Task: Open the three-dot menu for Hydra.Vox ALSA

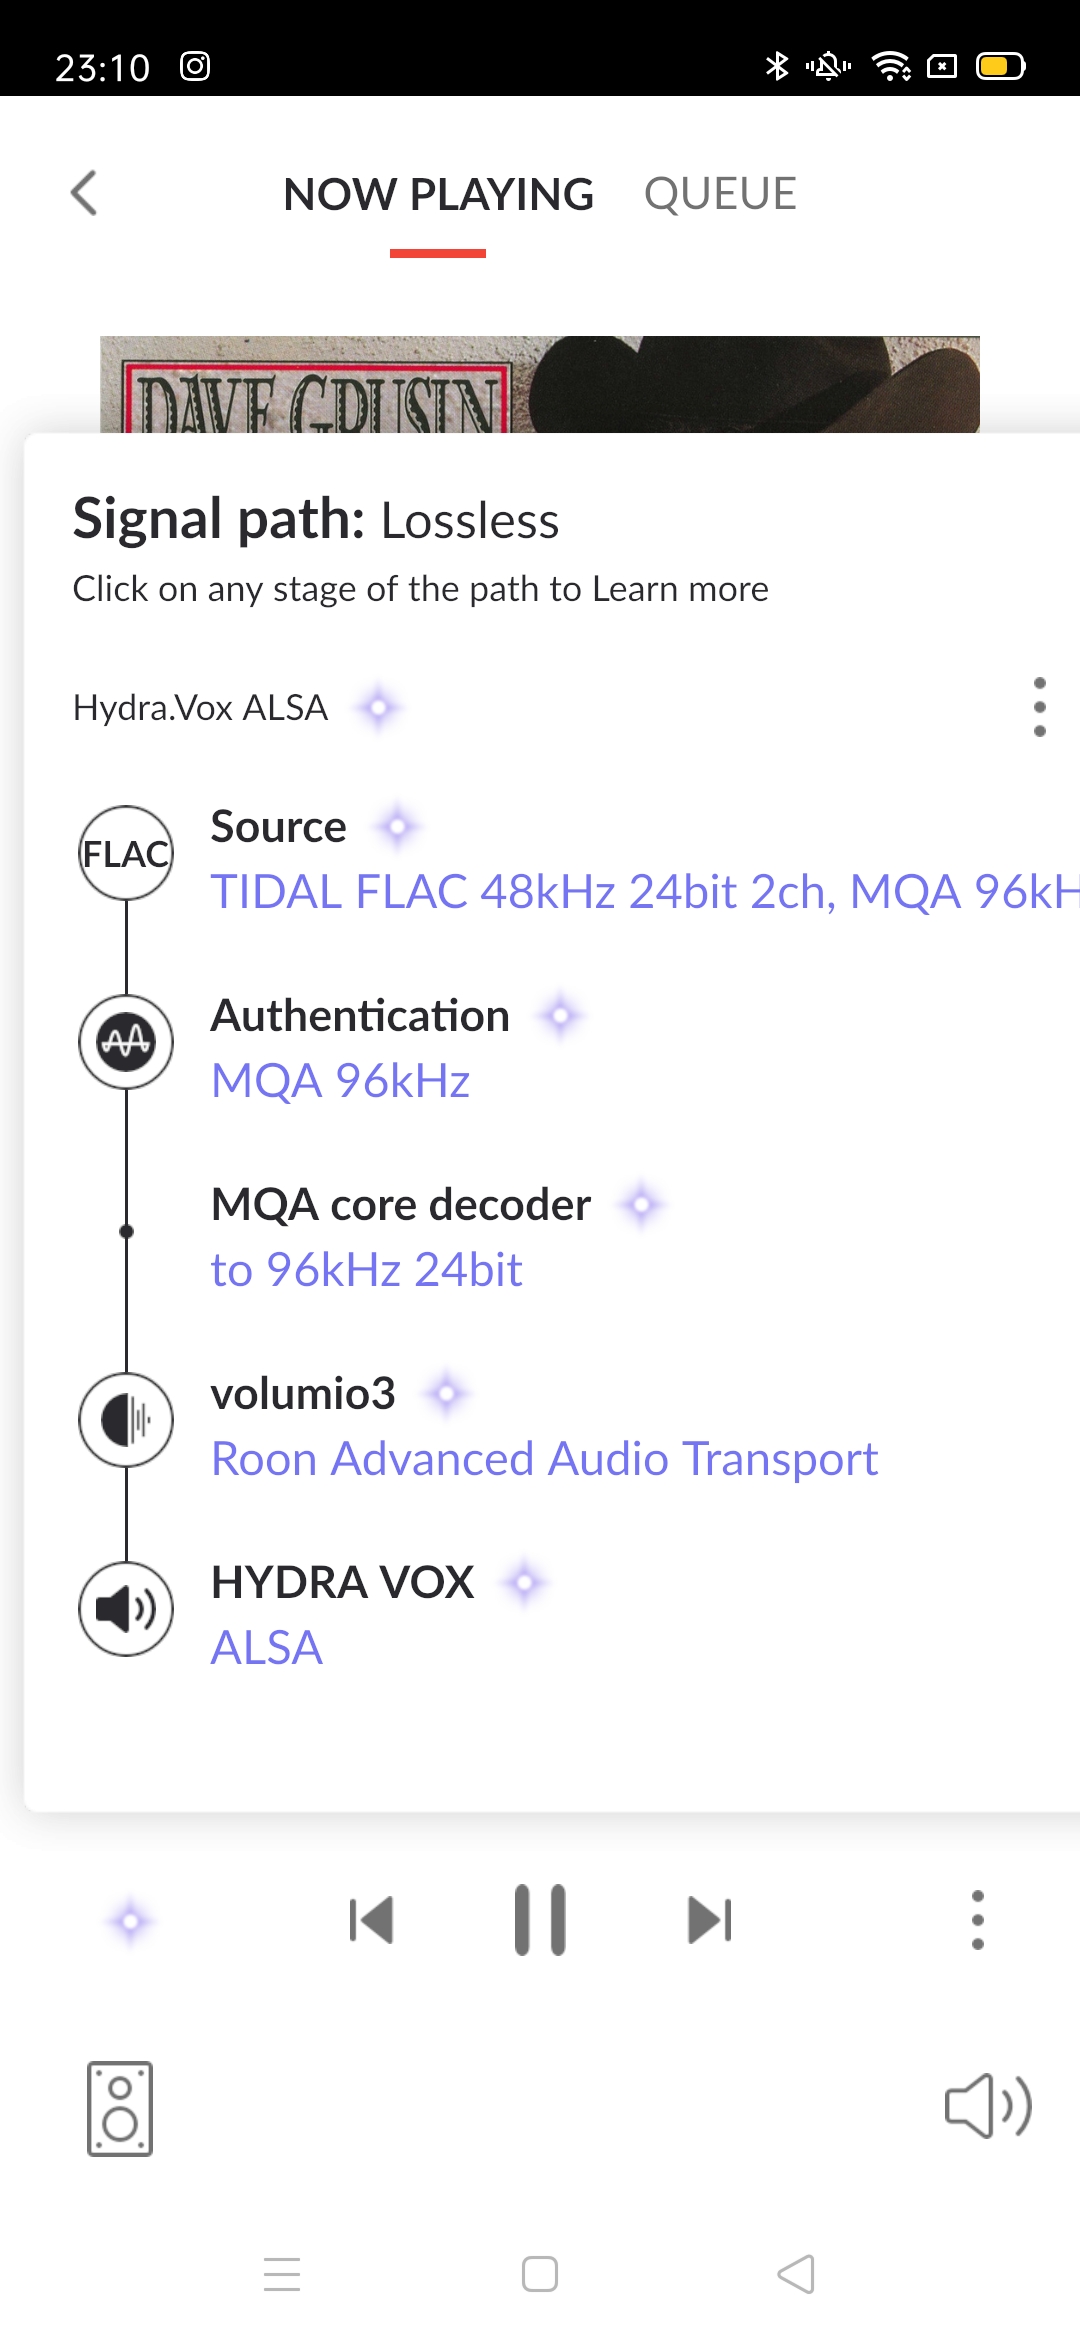Action: pos(1040,707)
